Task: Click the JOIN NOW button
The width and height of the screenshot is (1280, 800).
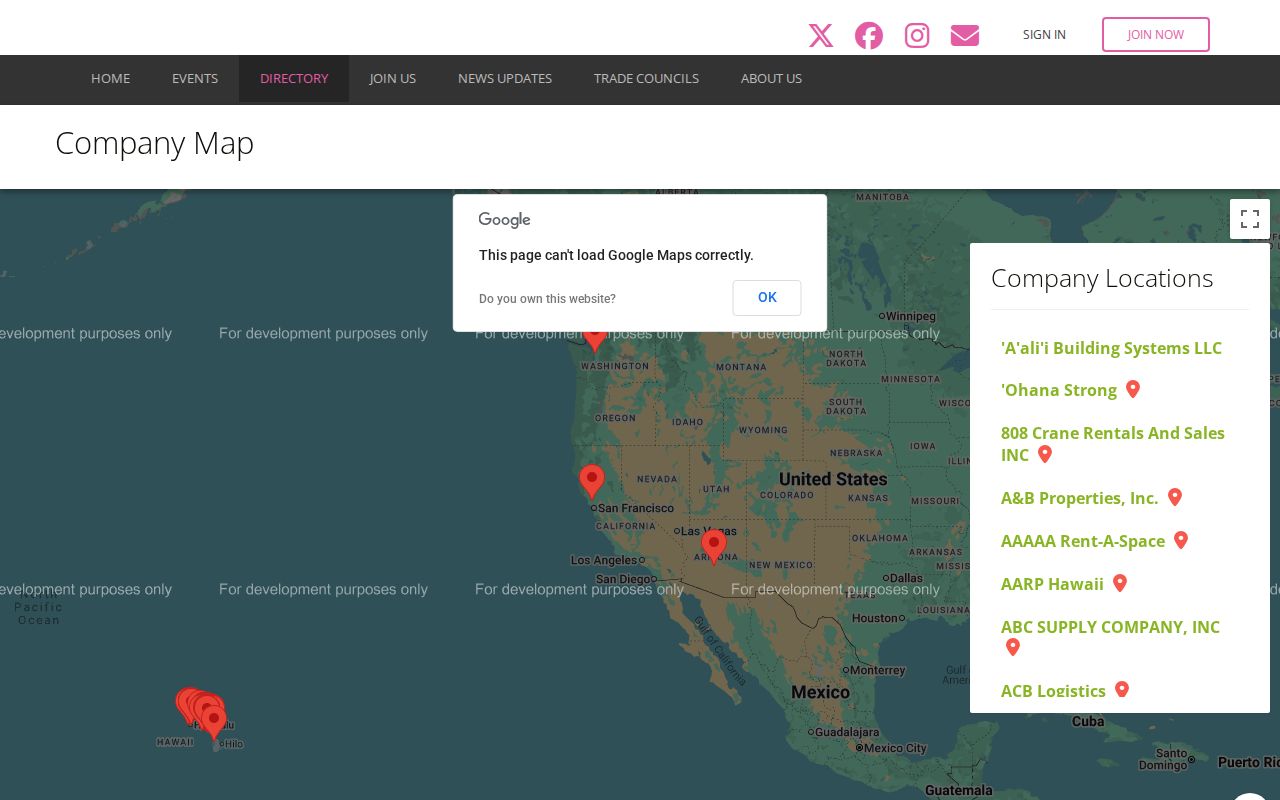Action: click(x=1156, y=35)
